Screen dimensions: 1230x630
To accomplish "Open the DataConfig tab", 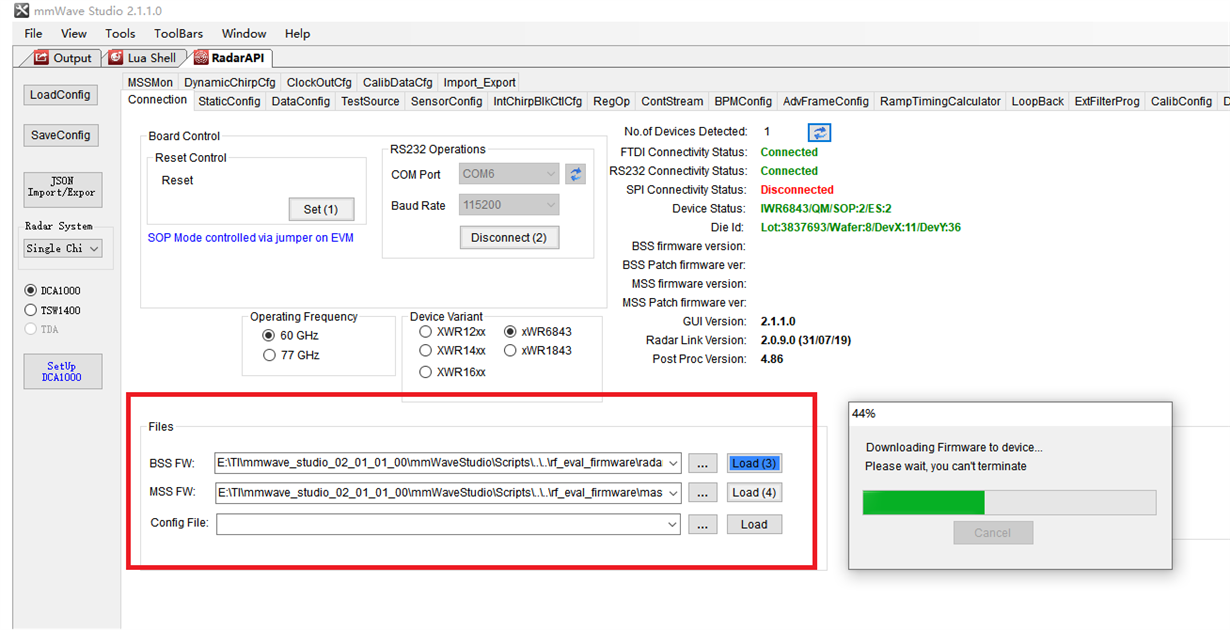I will (301, 101).
